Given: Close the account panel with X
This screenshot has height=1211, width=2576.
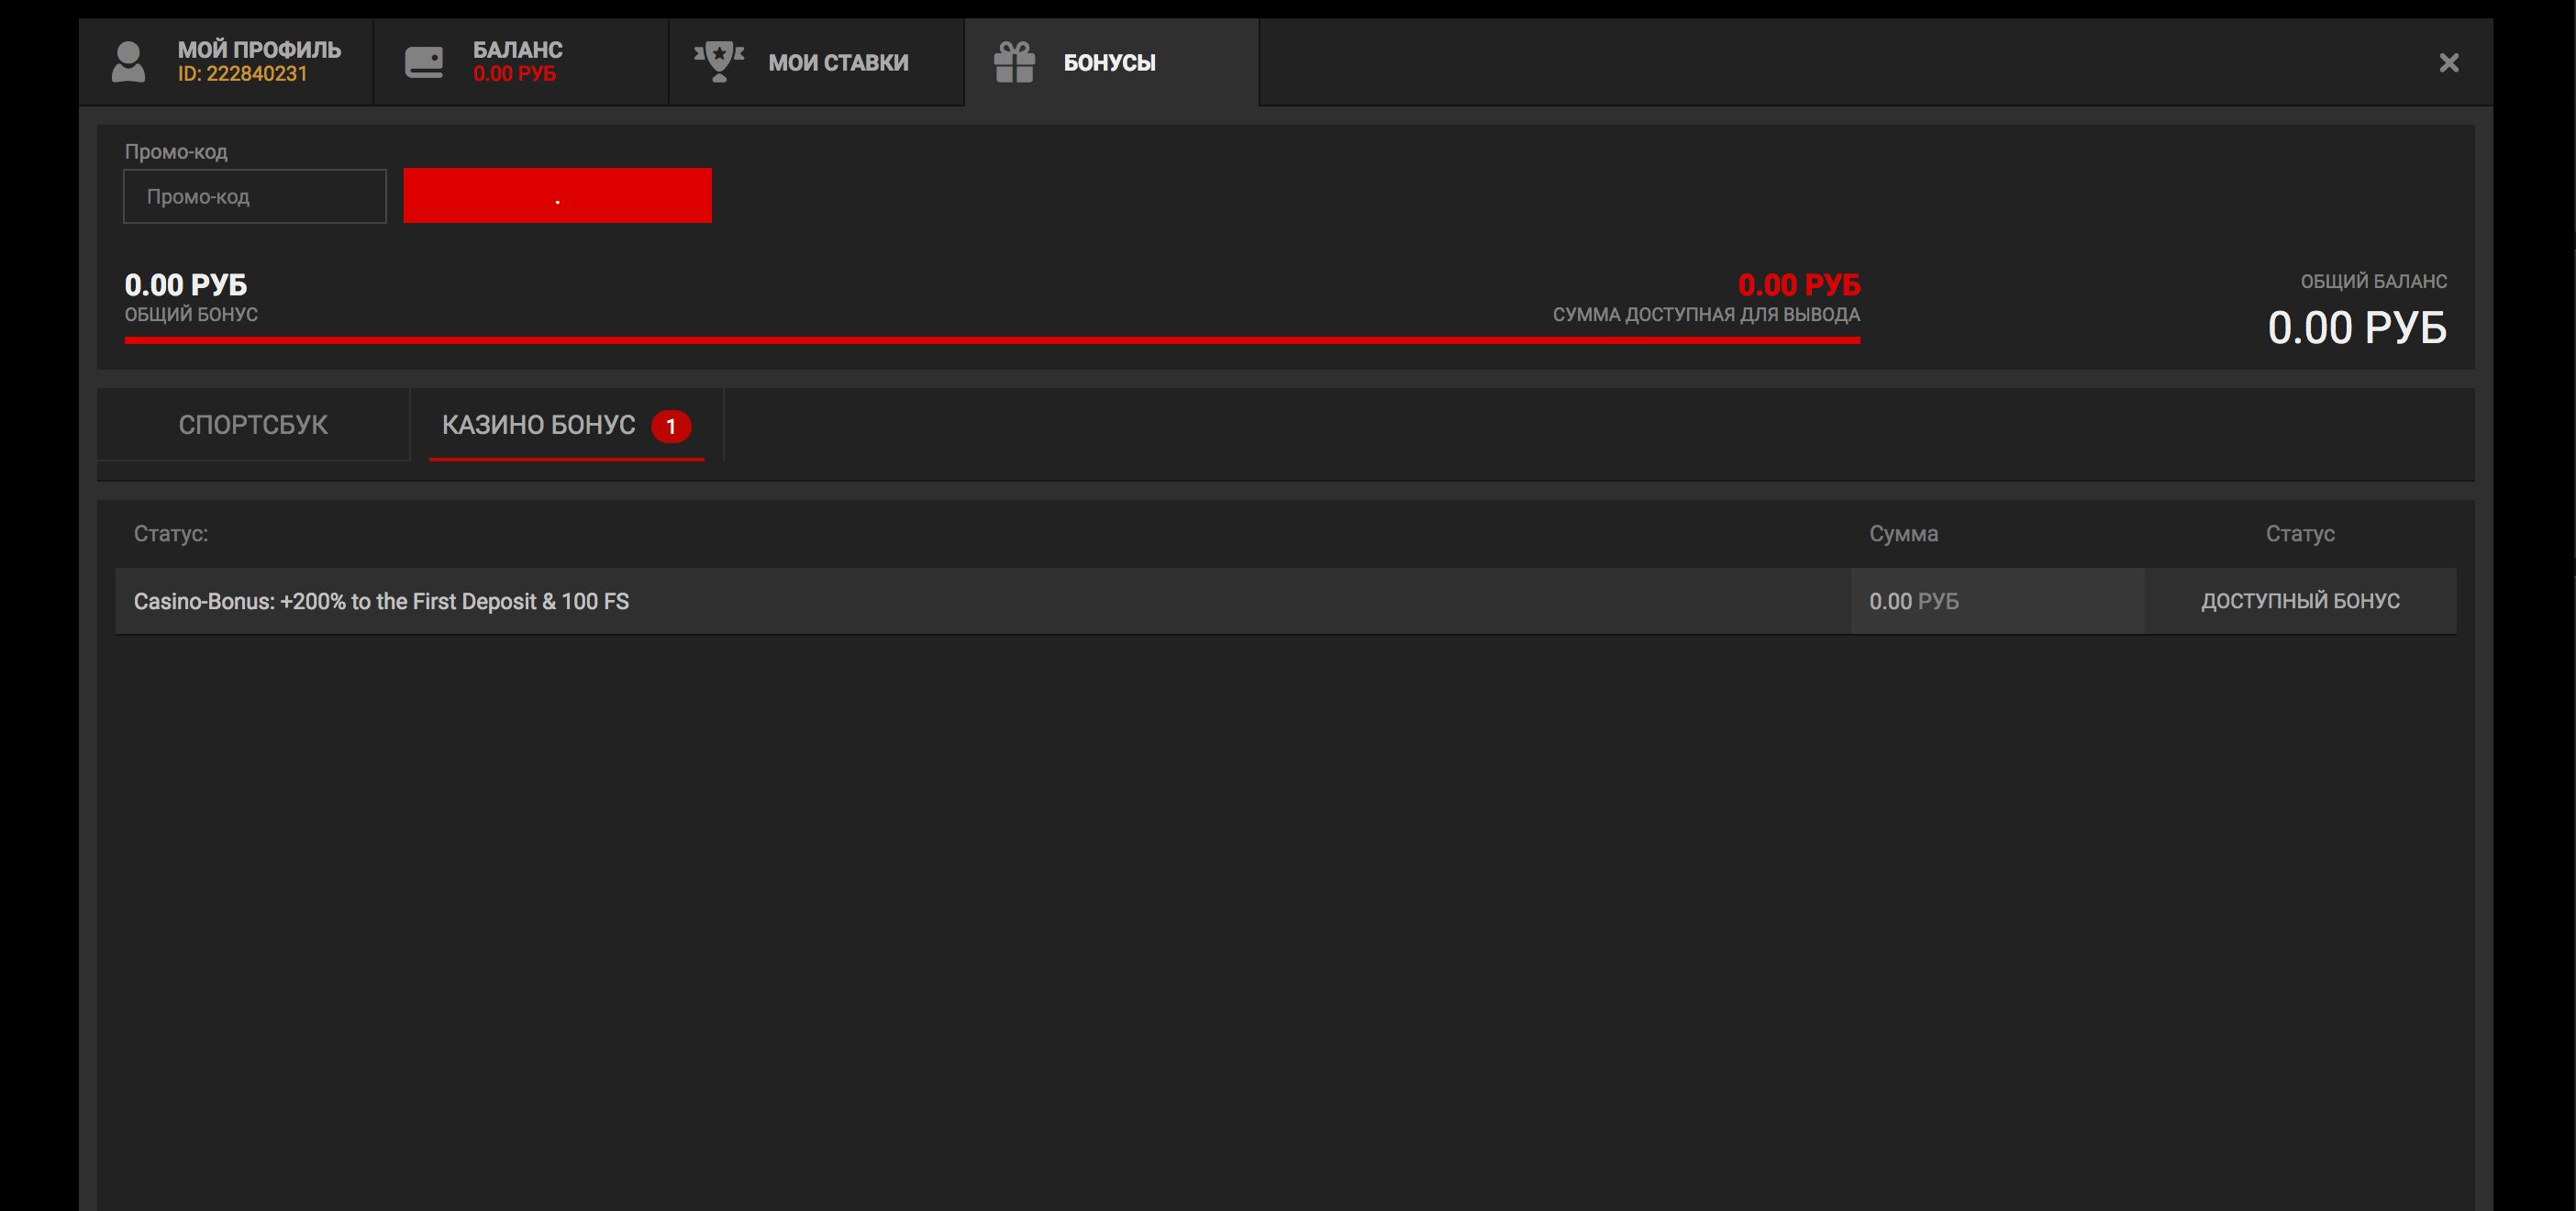Looking at the screenshot, I should (x=2448, y=63).
